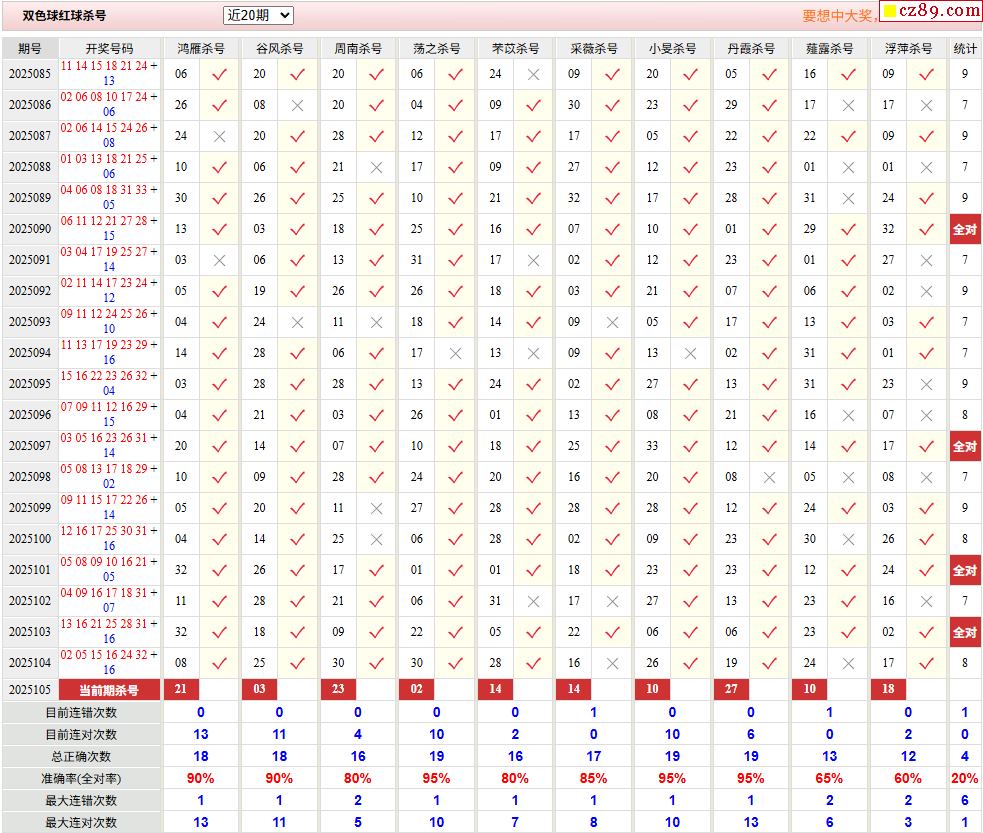Click the 谷风 check mark in row 2025099
Image resolution: width=983 pixels, height=833 pixels.
pyautogui.click(x=297, y=508)
